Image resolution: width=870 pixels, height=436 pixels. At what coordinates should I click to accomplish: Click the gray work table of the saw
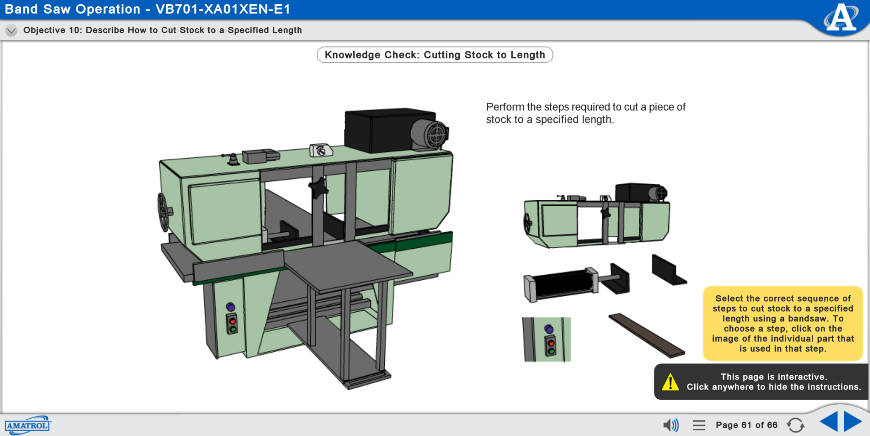pyautogui.click(x=350, y=267)
